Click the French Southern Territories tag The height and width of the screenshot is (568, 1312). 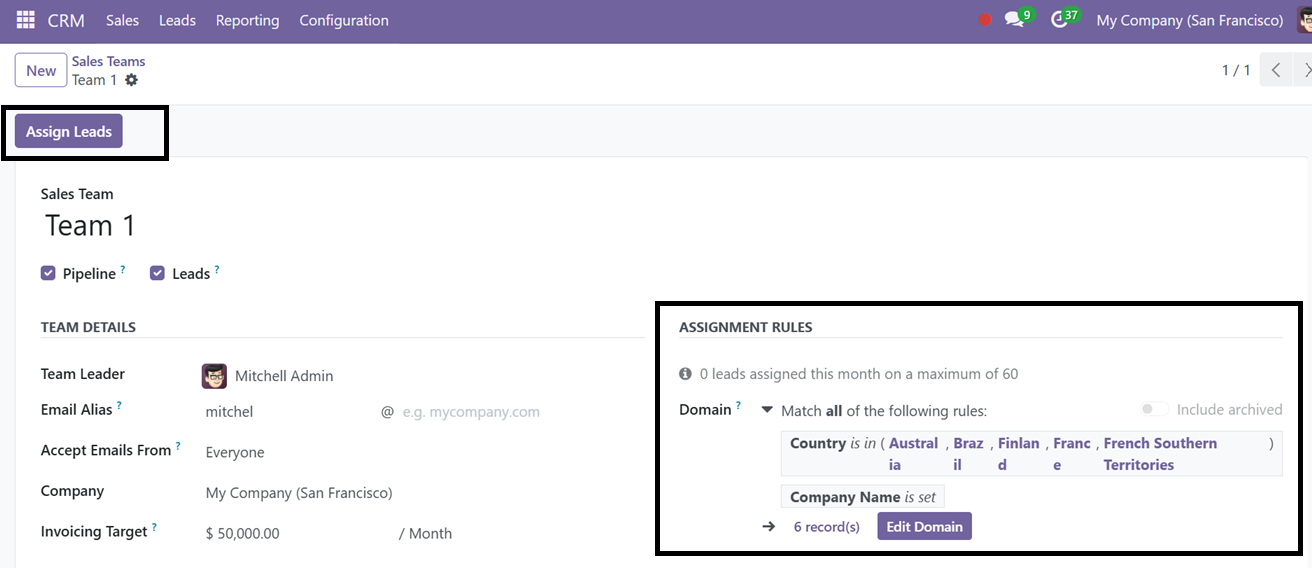[x=1160, y=454]
